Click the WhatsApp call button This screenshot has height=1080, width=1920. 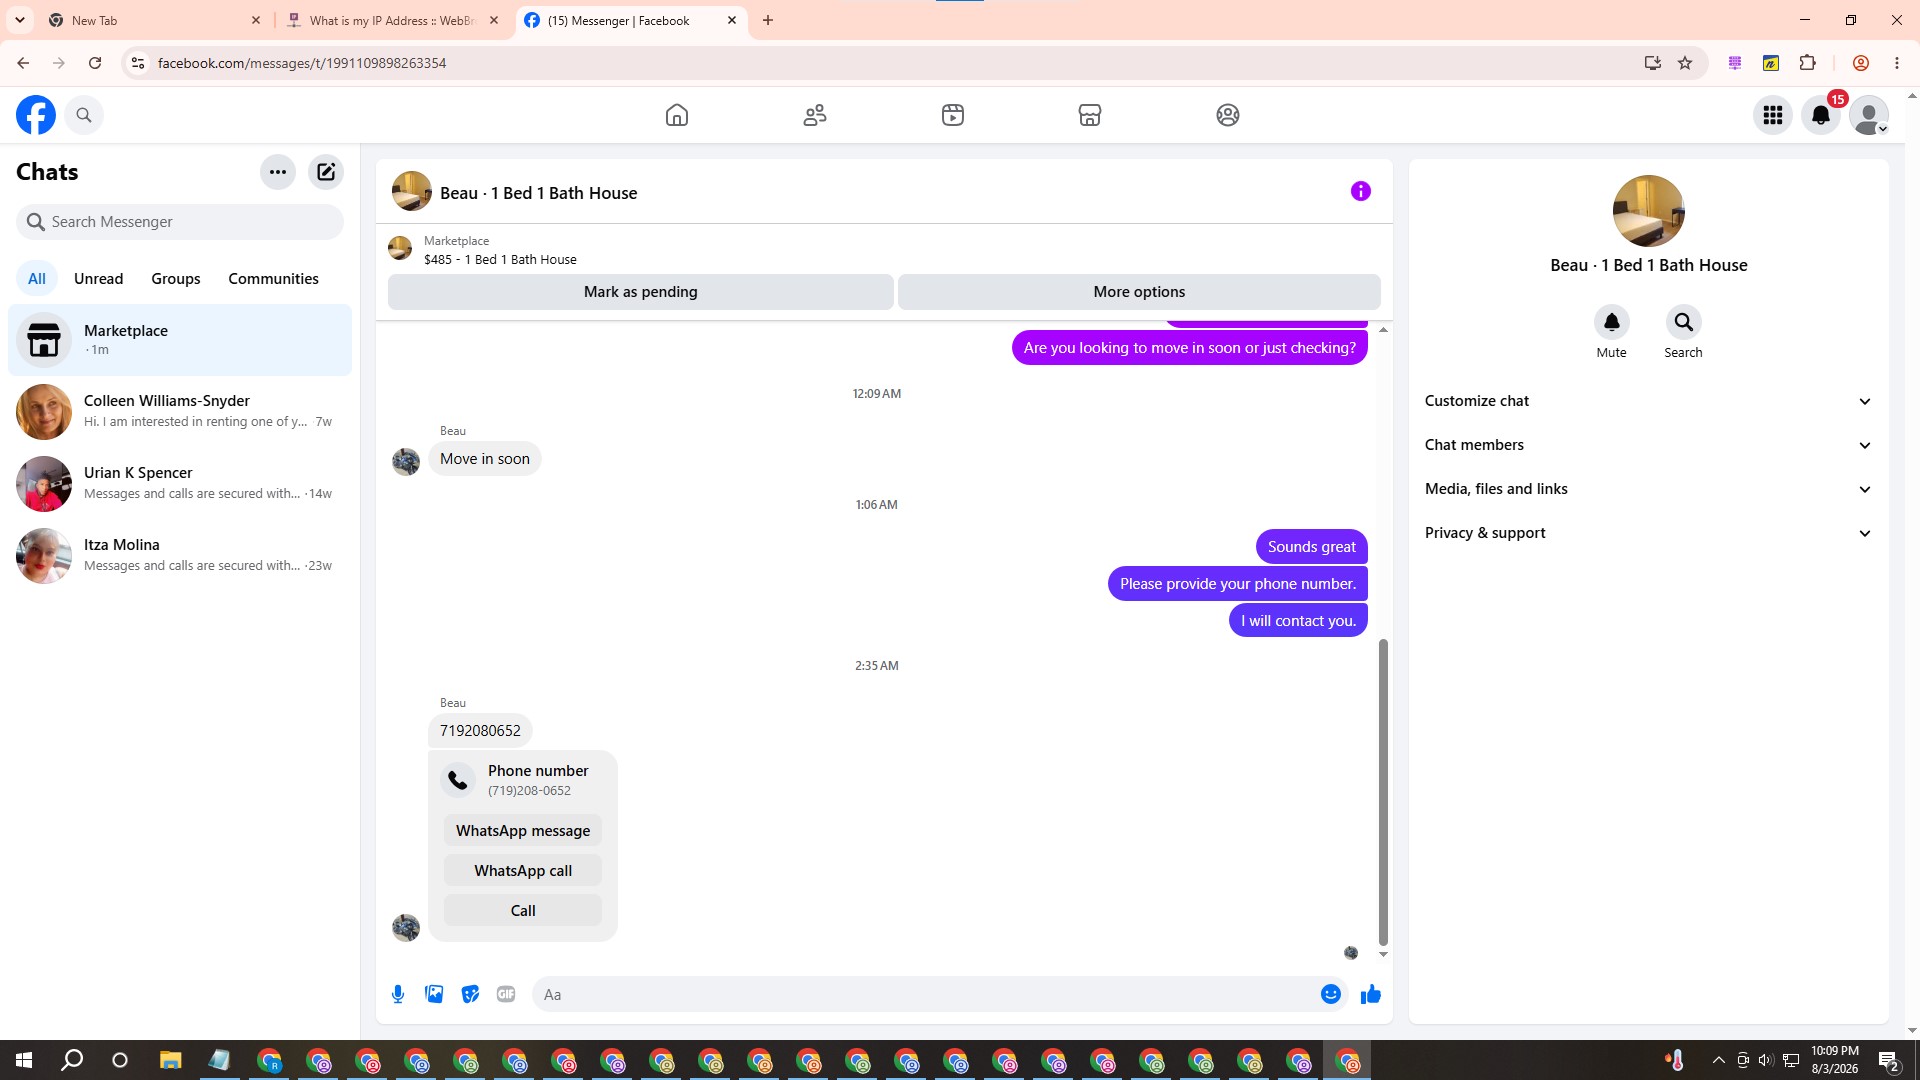click(x=523, y=871)
